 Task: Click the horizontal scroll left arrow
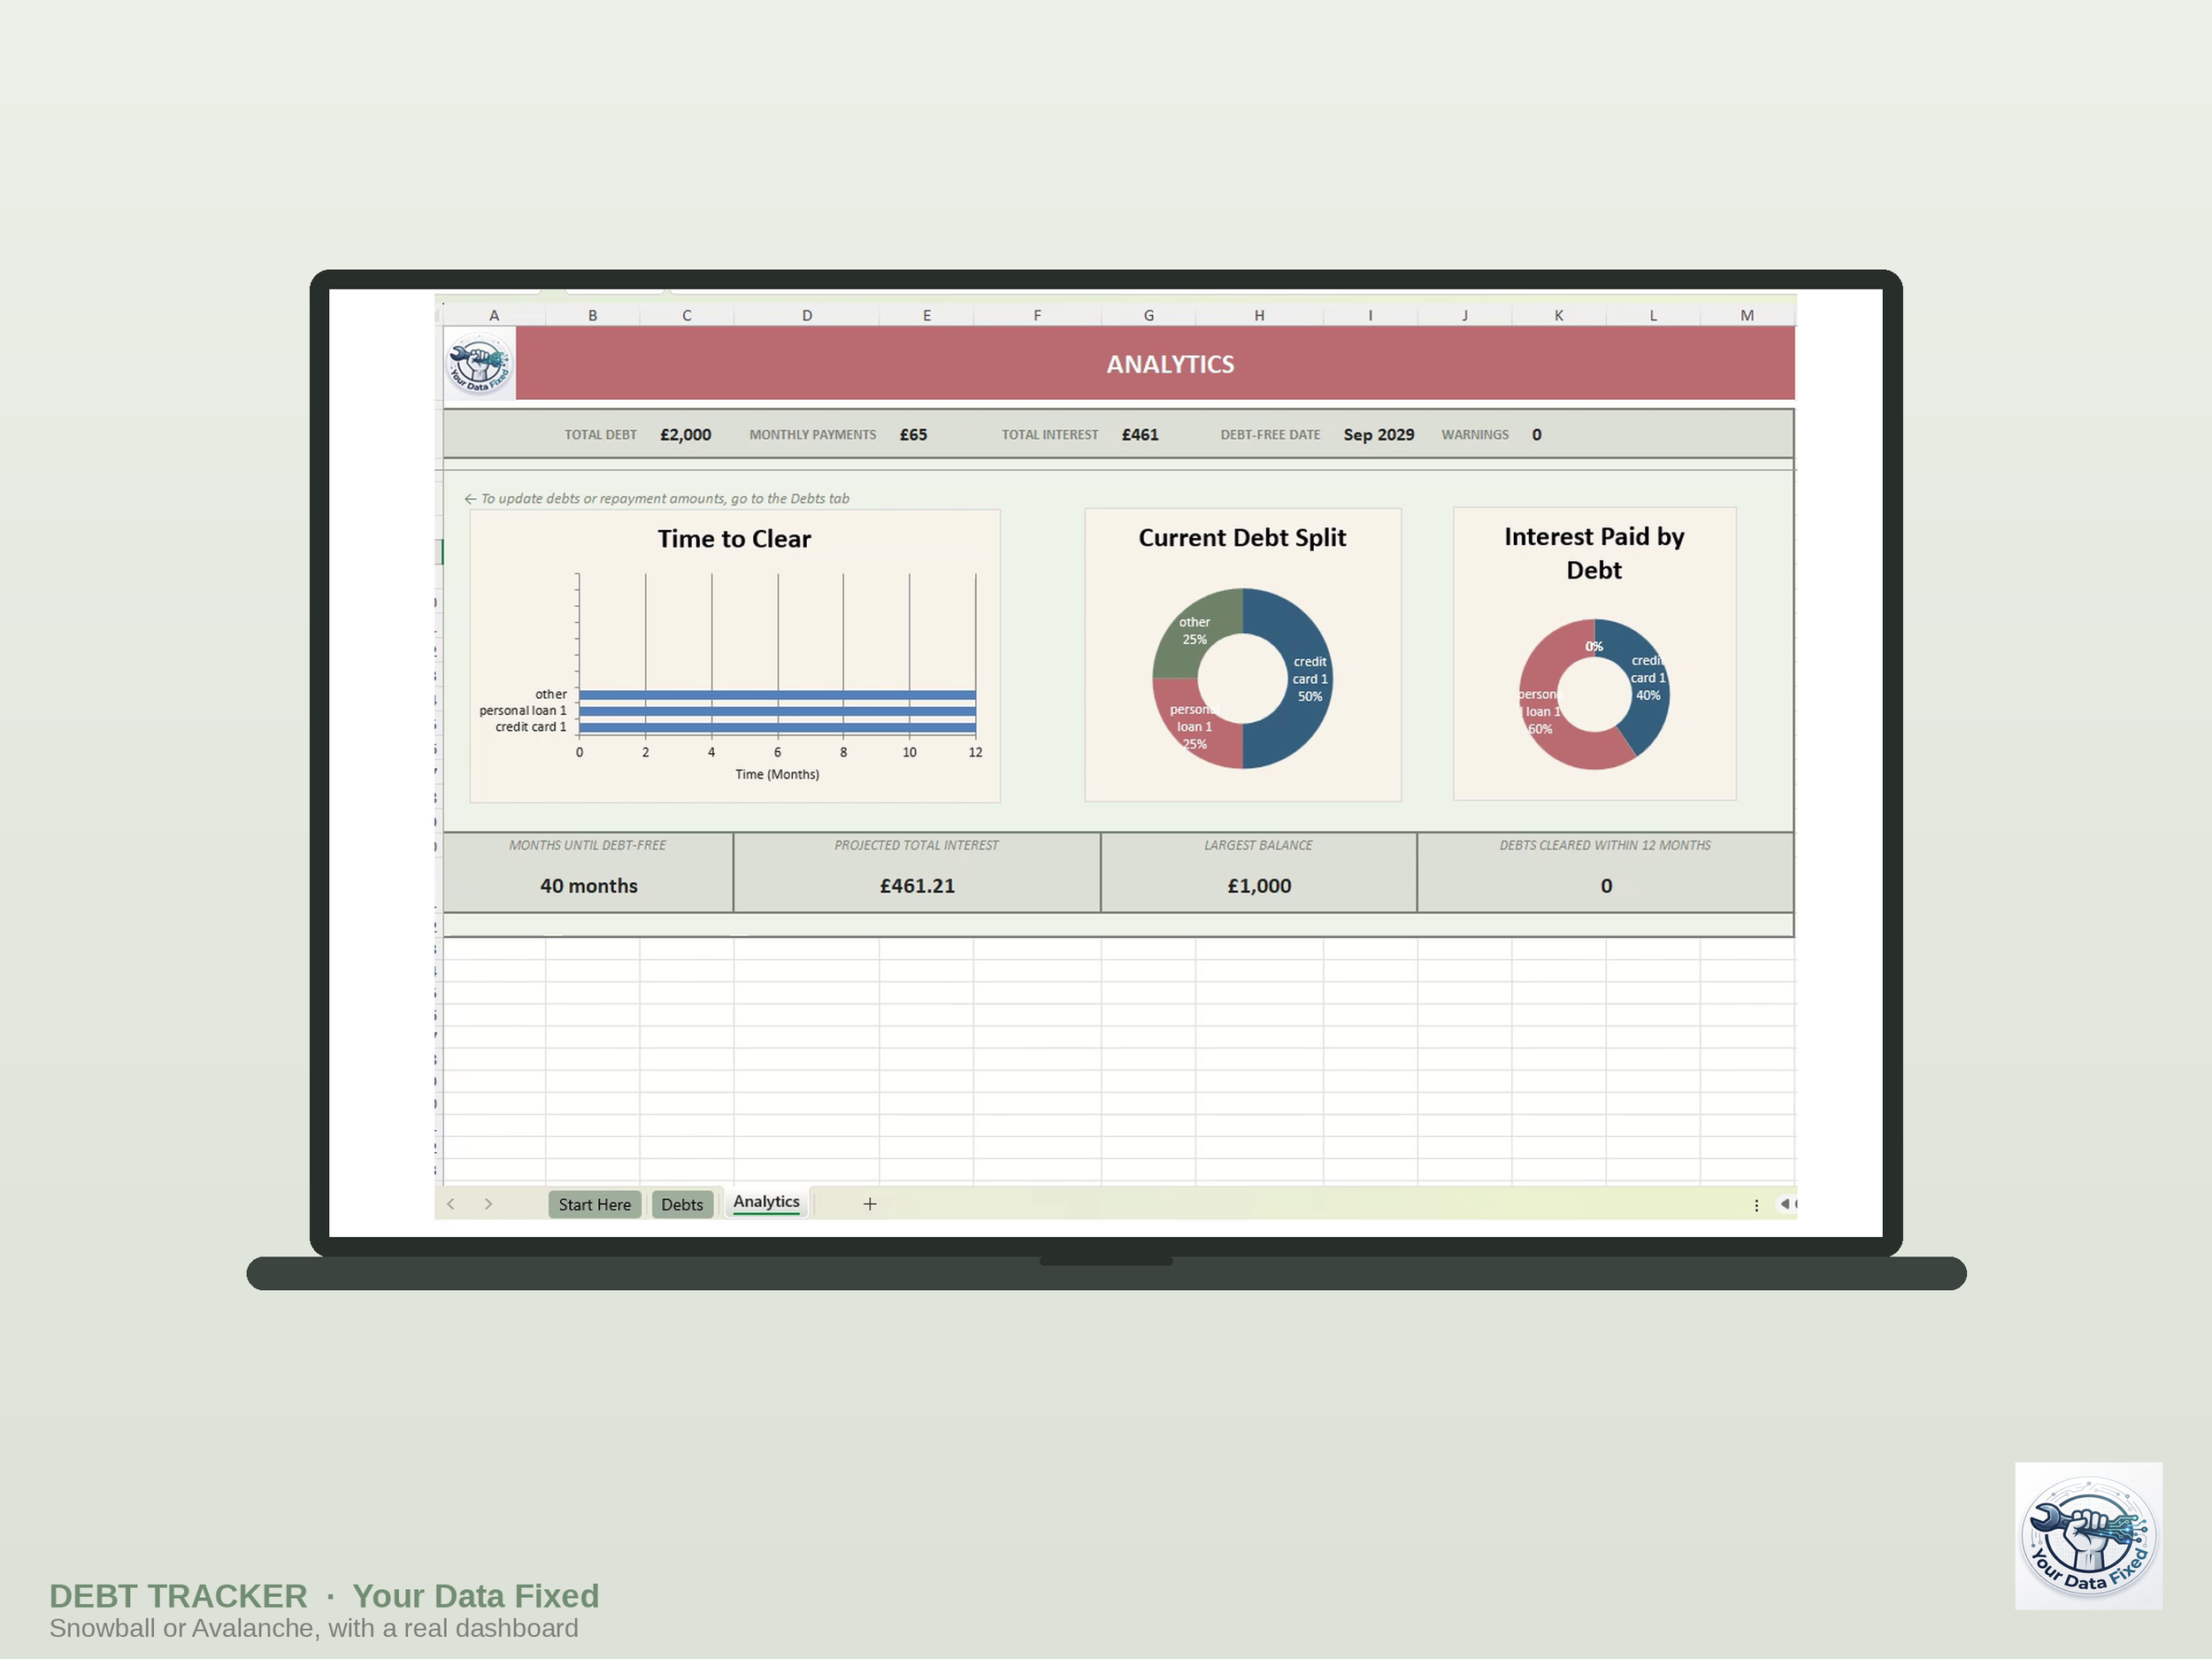click(1785, 1204)
